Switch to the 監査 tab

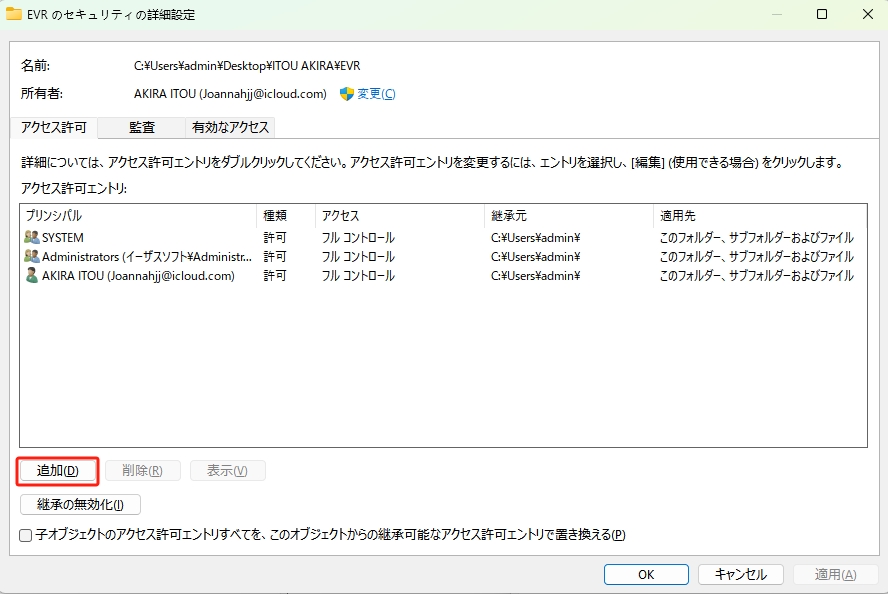(139, 127)
